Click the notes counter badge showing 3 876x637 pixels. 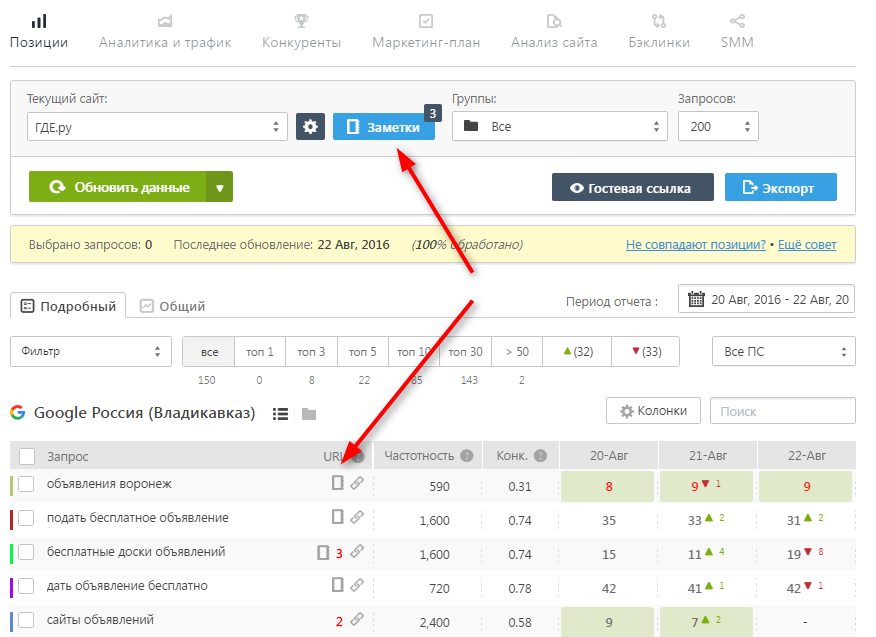tap(432, 113)
